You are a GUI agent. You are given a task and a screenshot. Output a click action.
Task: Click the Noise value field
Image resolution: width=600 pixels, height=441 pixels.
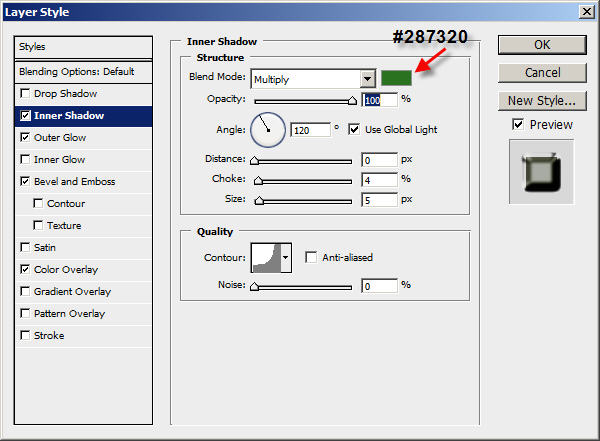[x=380, y=286]
